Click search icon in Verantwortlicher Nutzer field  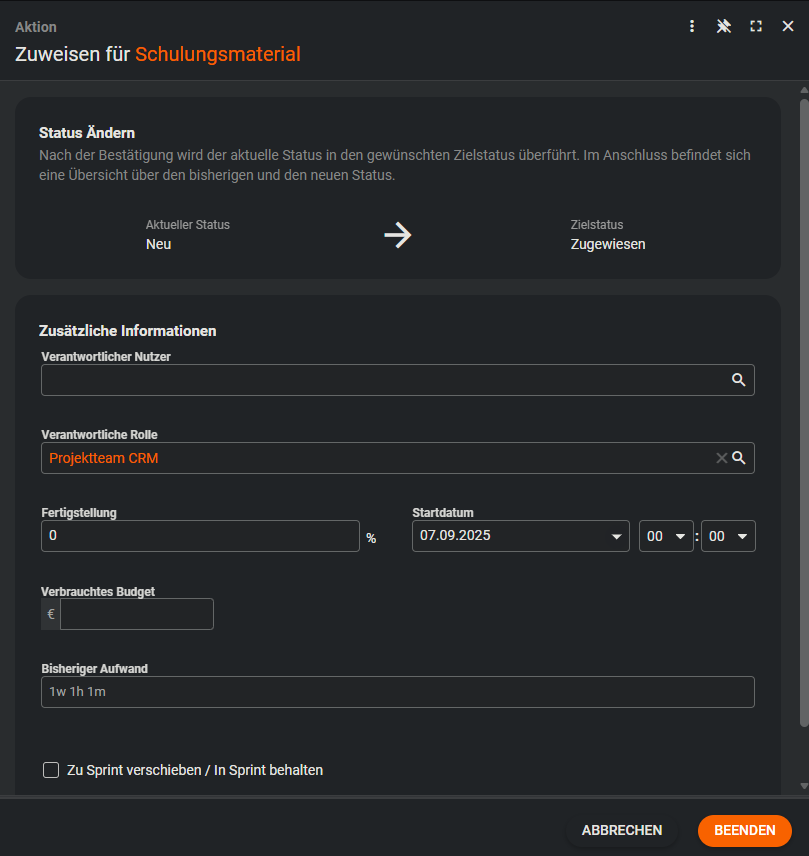[x=738, y=380]
